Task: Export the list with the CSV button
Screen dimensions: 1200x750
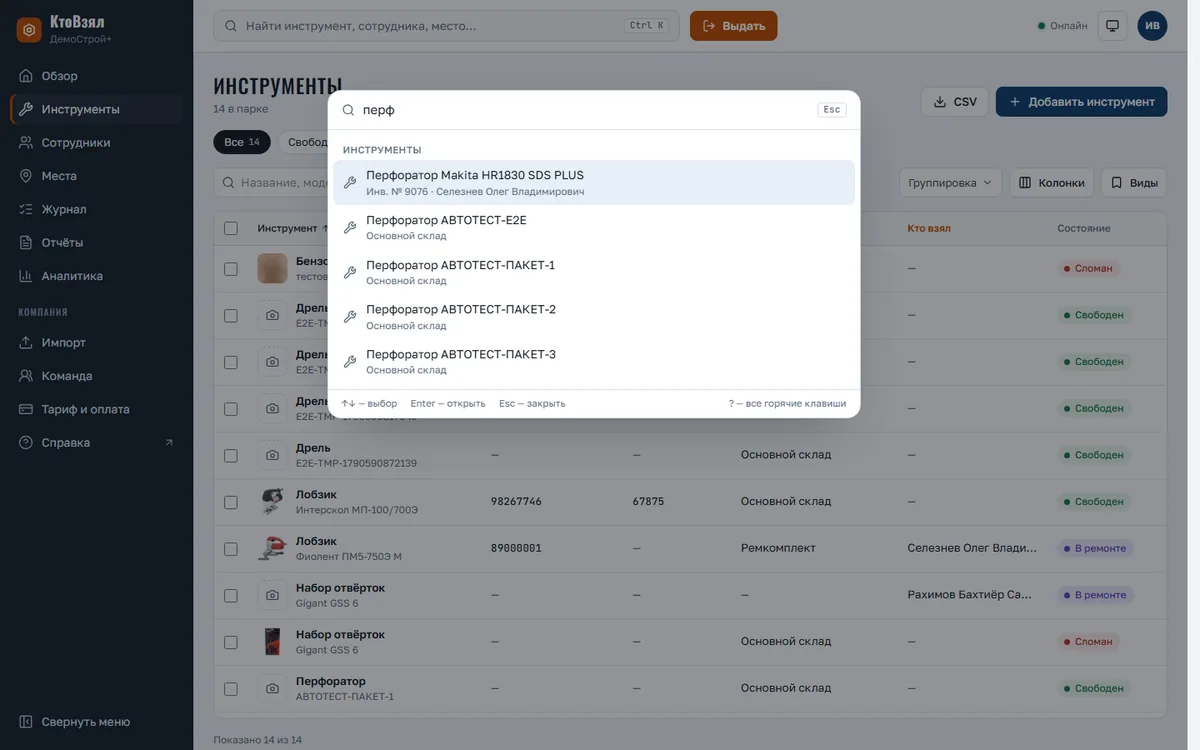Action: coord(955,102)
